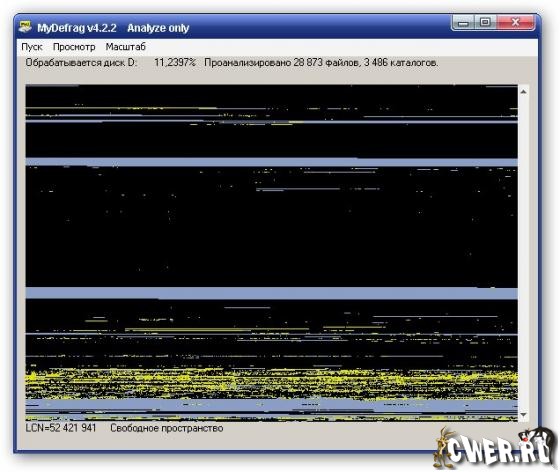
Task: Click the LCN=52 421 941 status text
Action: 61,428
